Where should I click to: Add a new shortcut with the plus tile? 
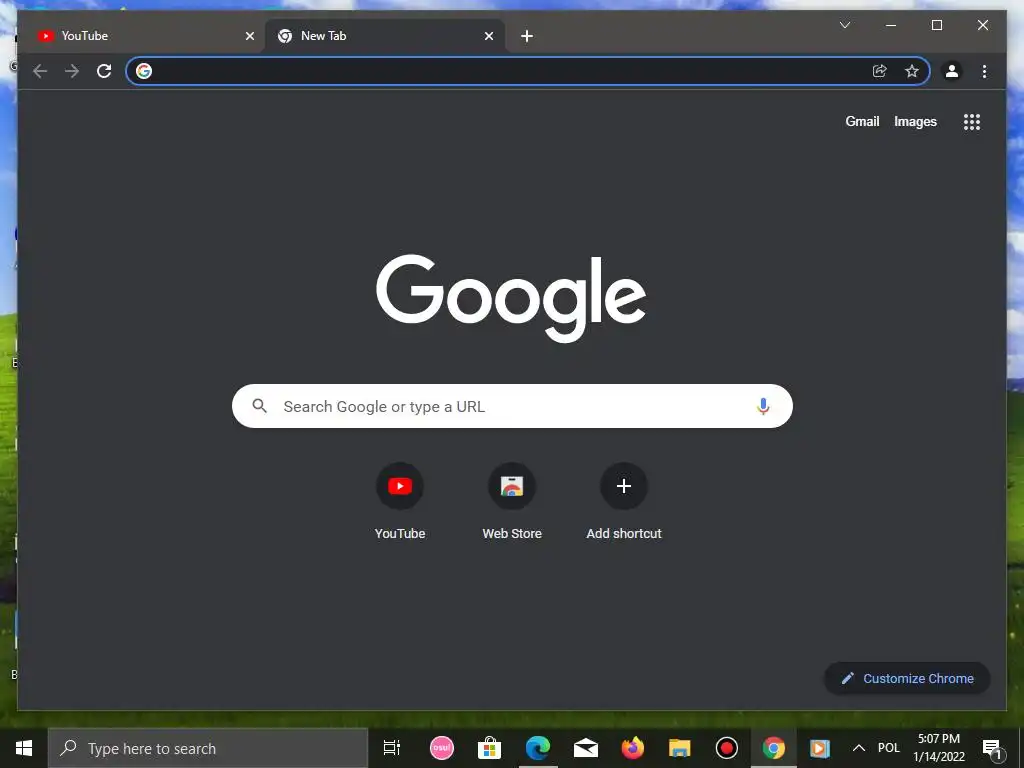coord(624,501)
